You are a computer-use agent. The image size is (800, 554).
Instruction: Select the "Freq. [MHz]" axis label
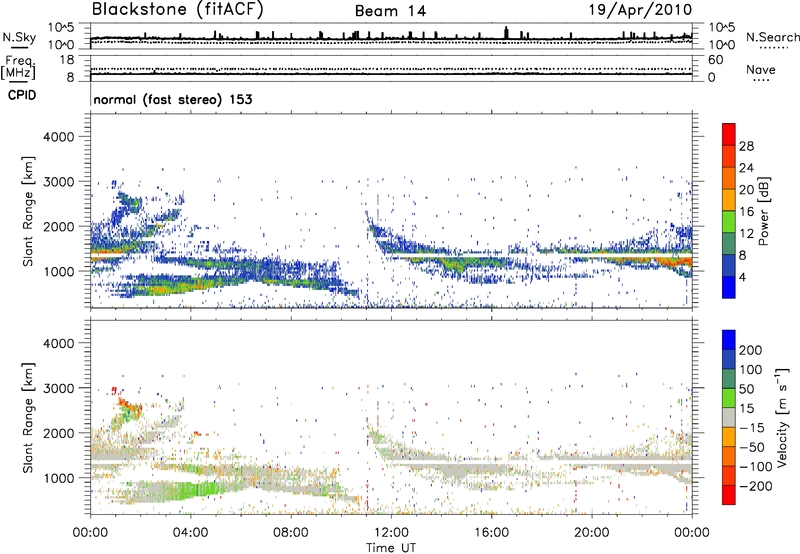[x=18, y=67]
